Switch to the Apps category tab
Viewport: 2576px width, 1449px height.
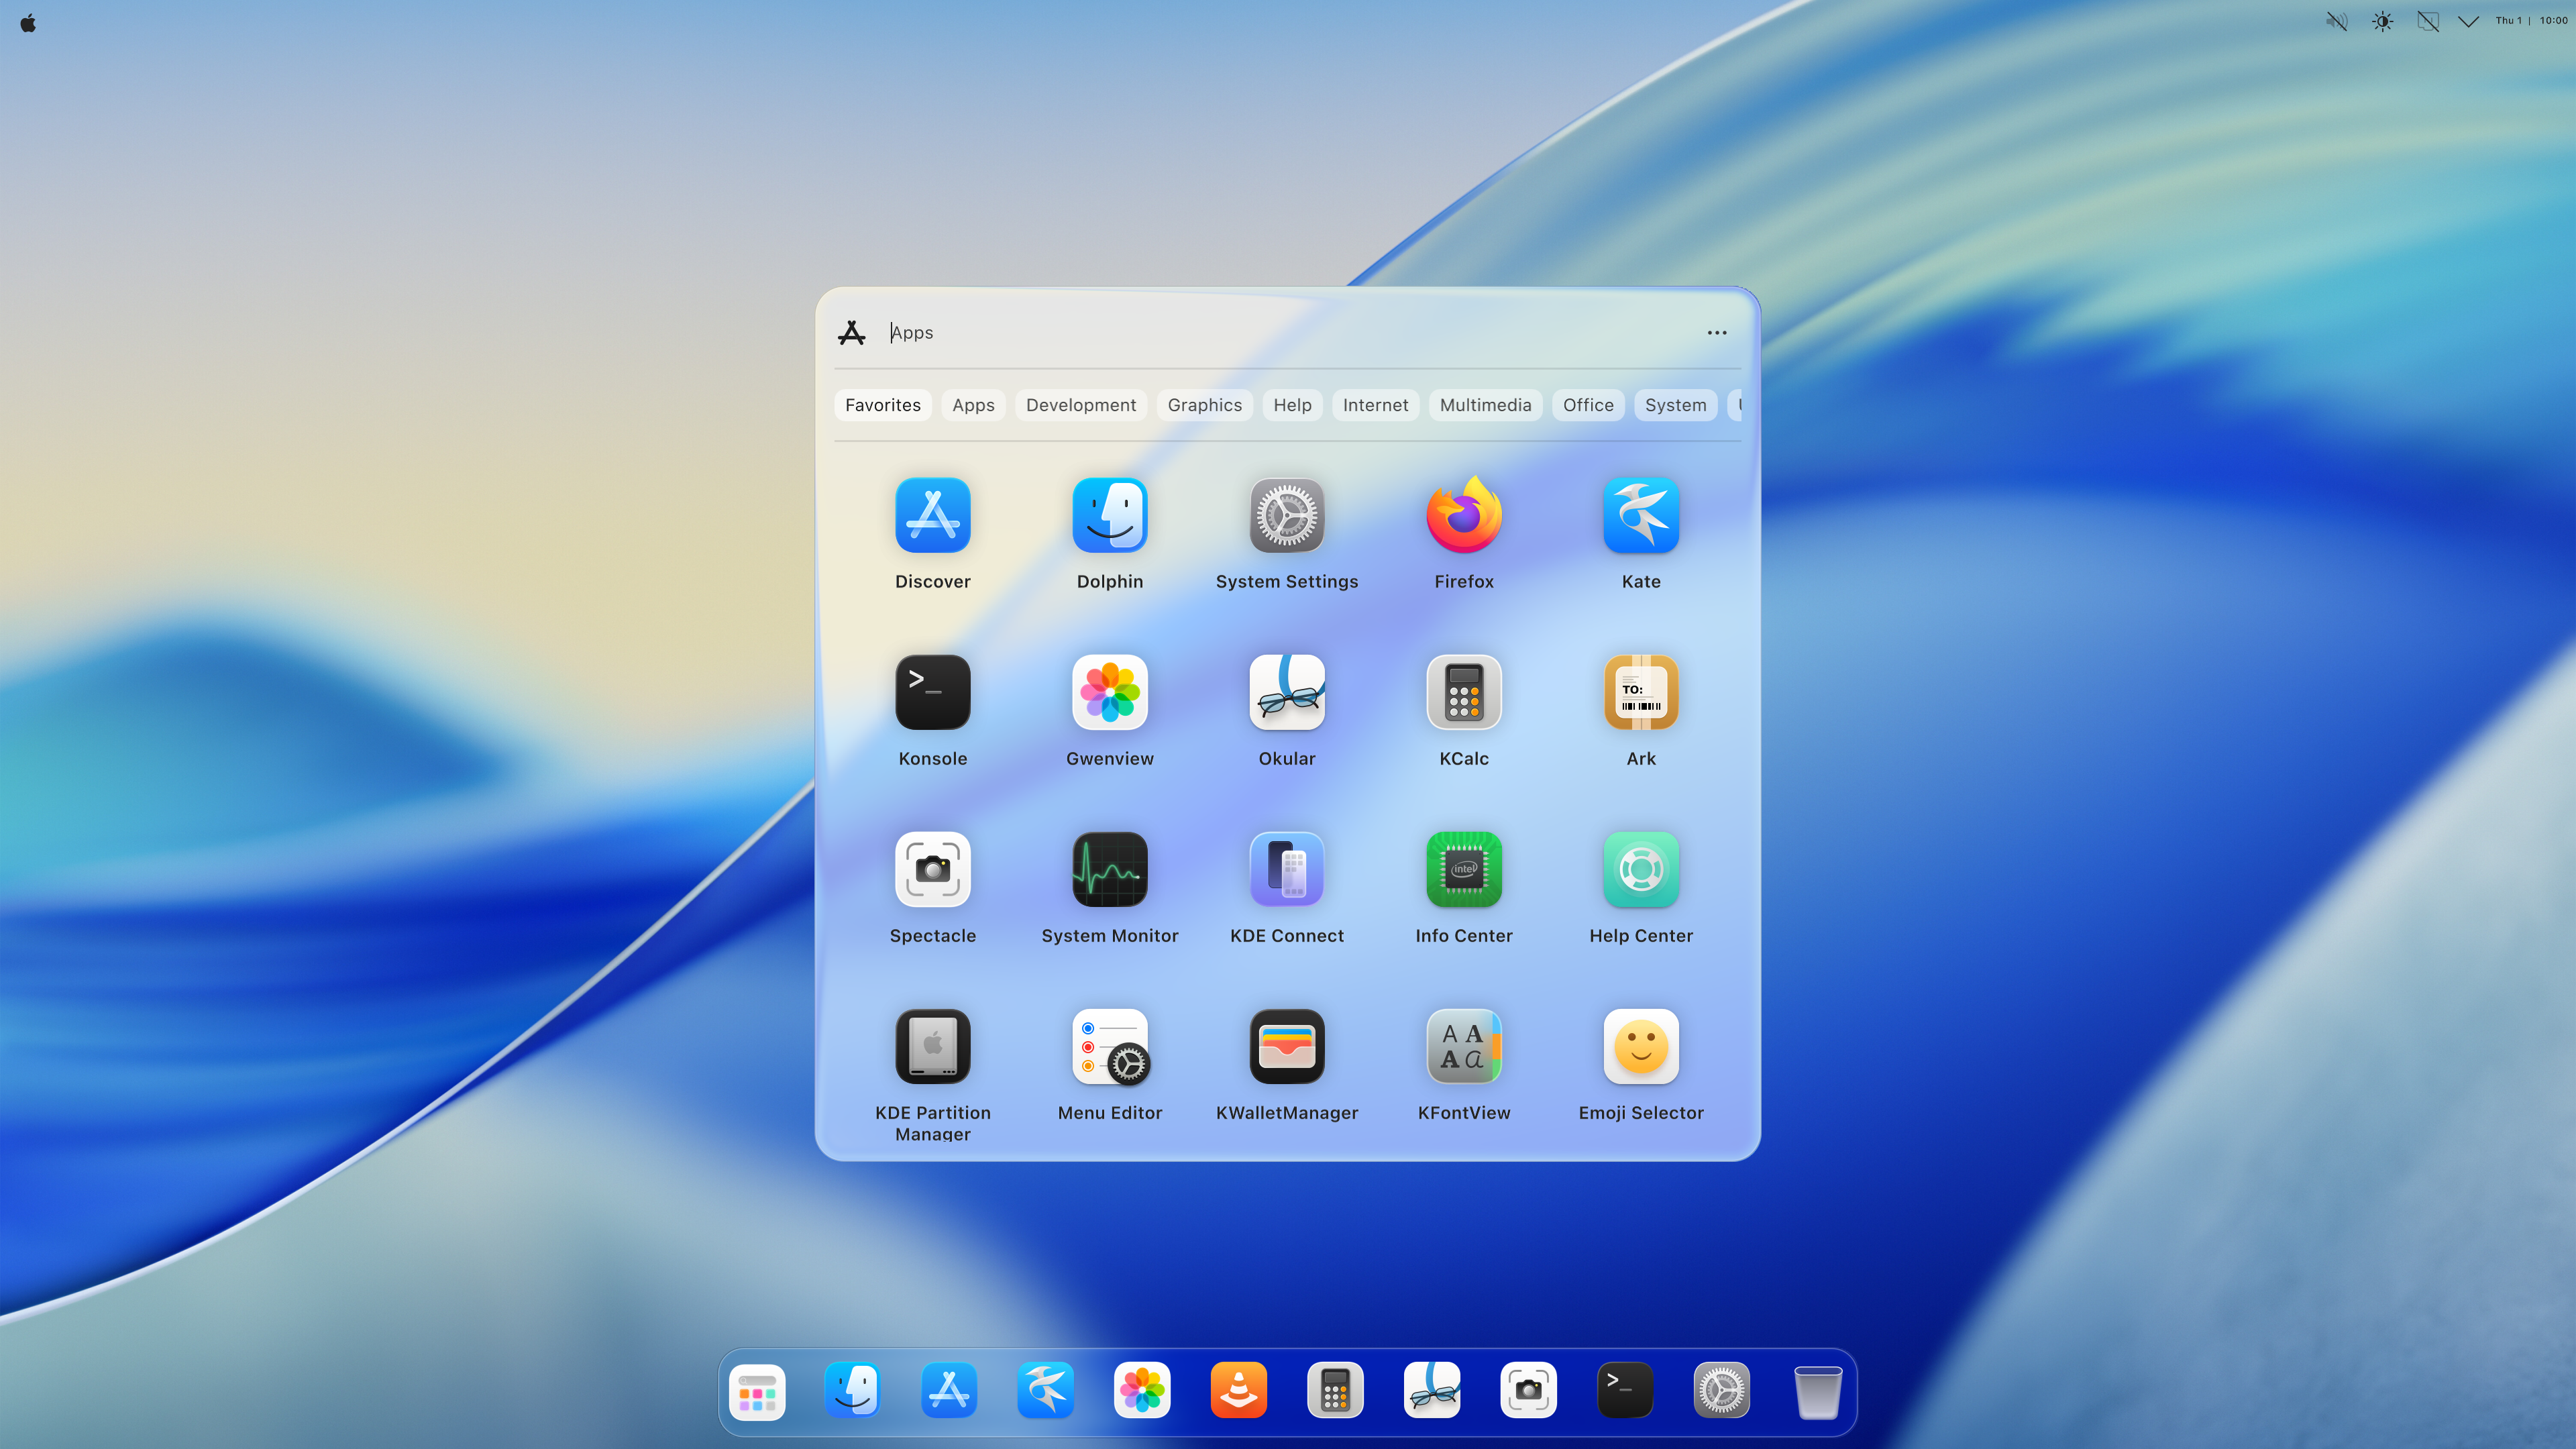click(972, 405)
